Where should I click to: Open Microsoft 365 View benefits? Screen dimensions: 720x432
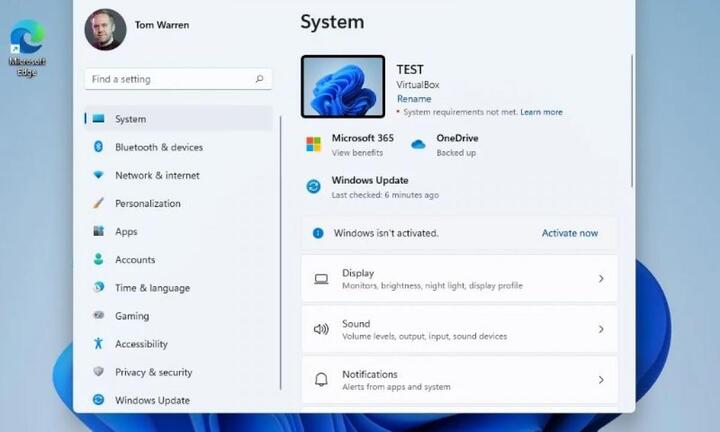click(x=363, y=145)
